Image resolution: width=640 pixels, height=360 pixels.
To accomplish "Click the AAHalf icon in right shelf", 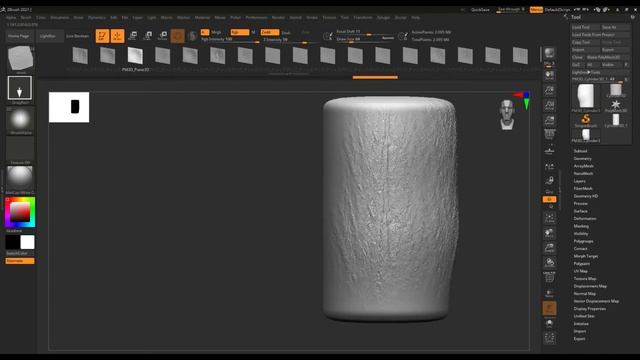I will 549,120.
